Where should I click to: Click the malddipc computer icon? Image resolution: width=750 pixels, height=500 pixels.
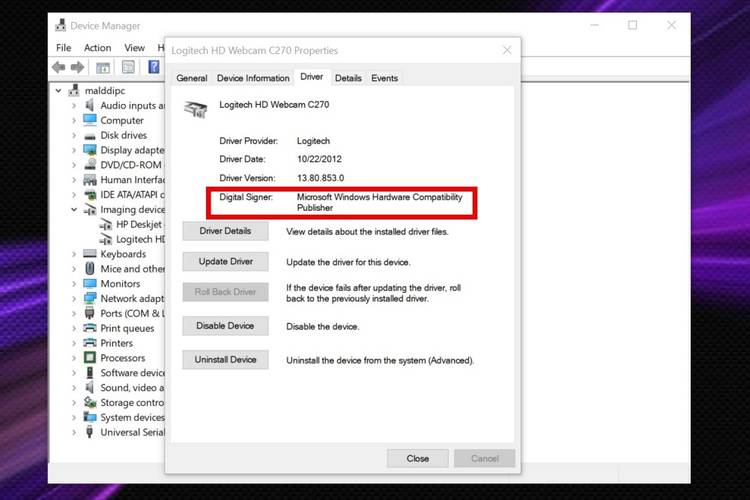point(75,90)
